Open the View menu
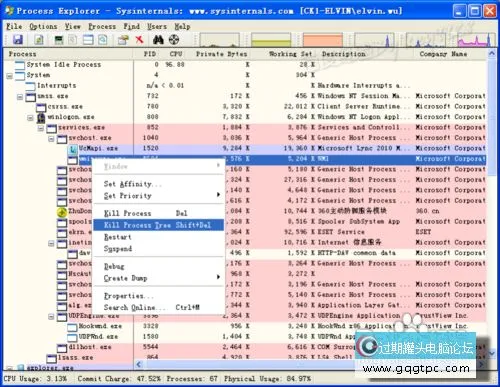 click(72, 26)
